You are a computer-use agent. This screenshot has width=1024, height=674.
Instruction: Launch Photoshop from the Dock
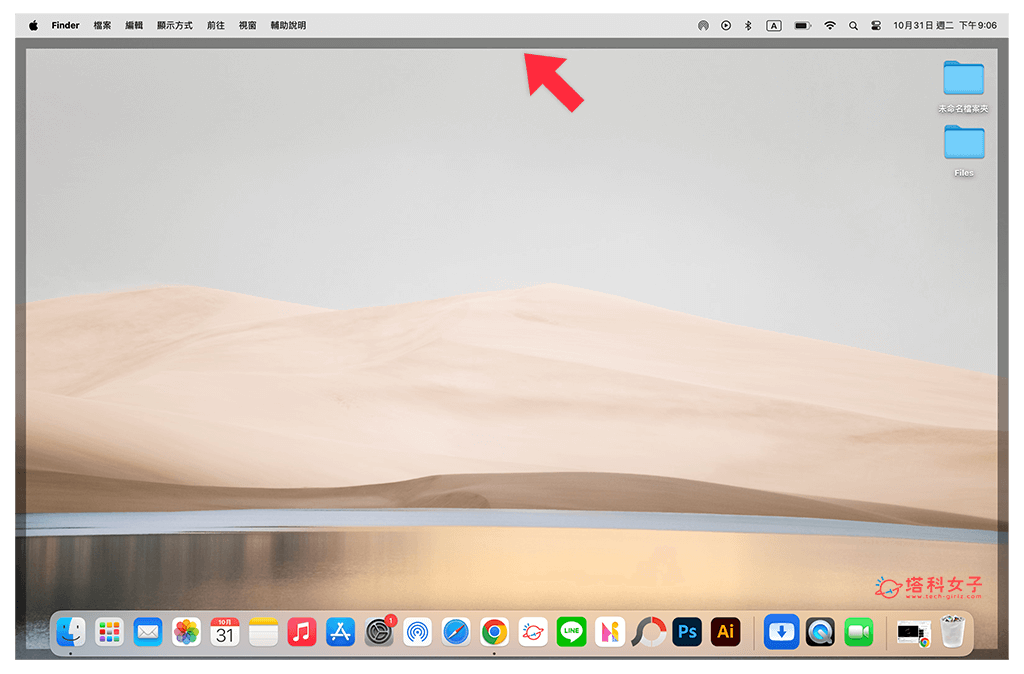[x=687, y=632]
